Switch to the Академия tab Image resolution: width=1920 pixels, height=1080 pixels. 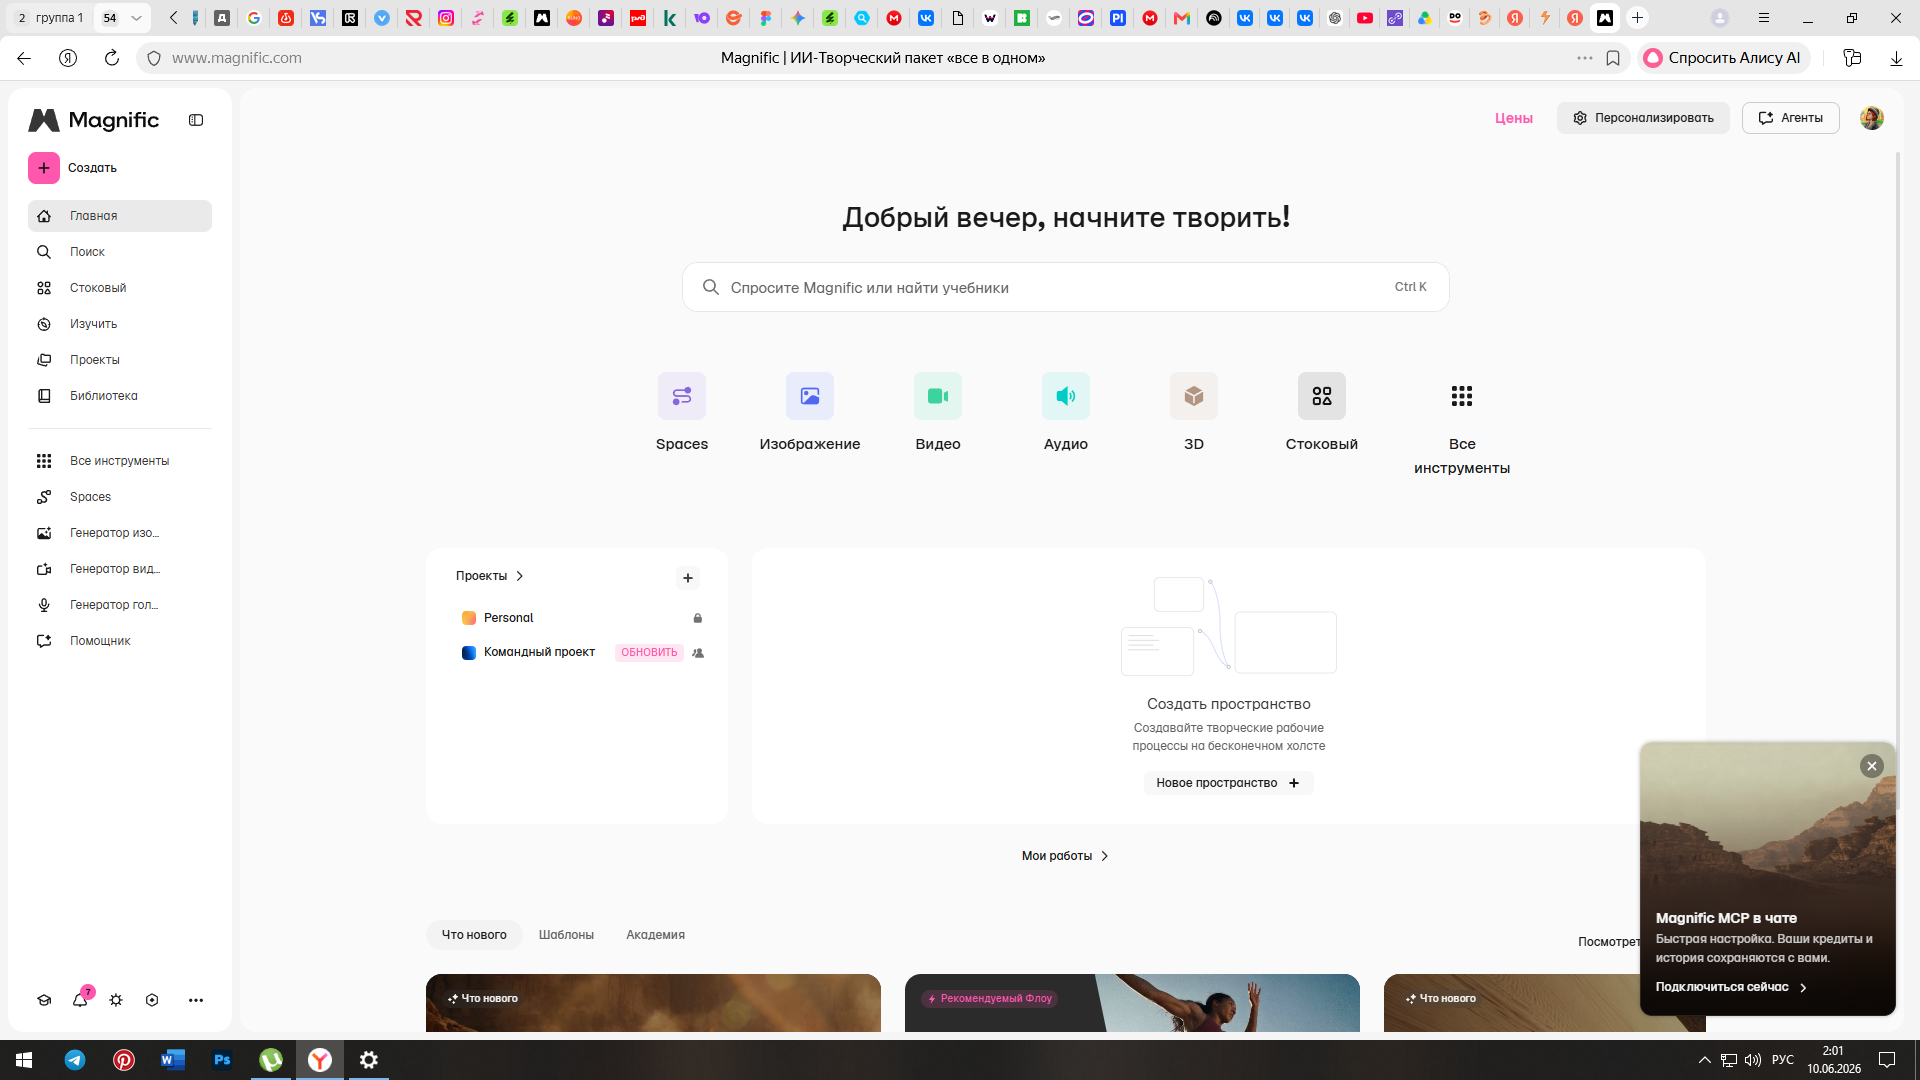coord(655,935)
